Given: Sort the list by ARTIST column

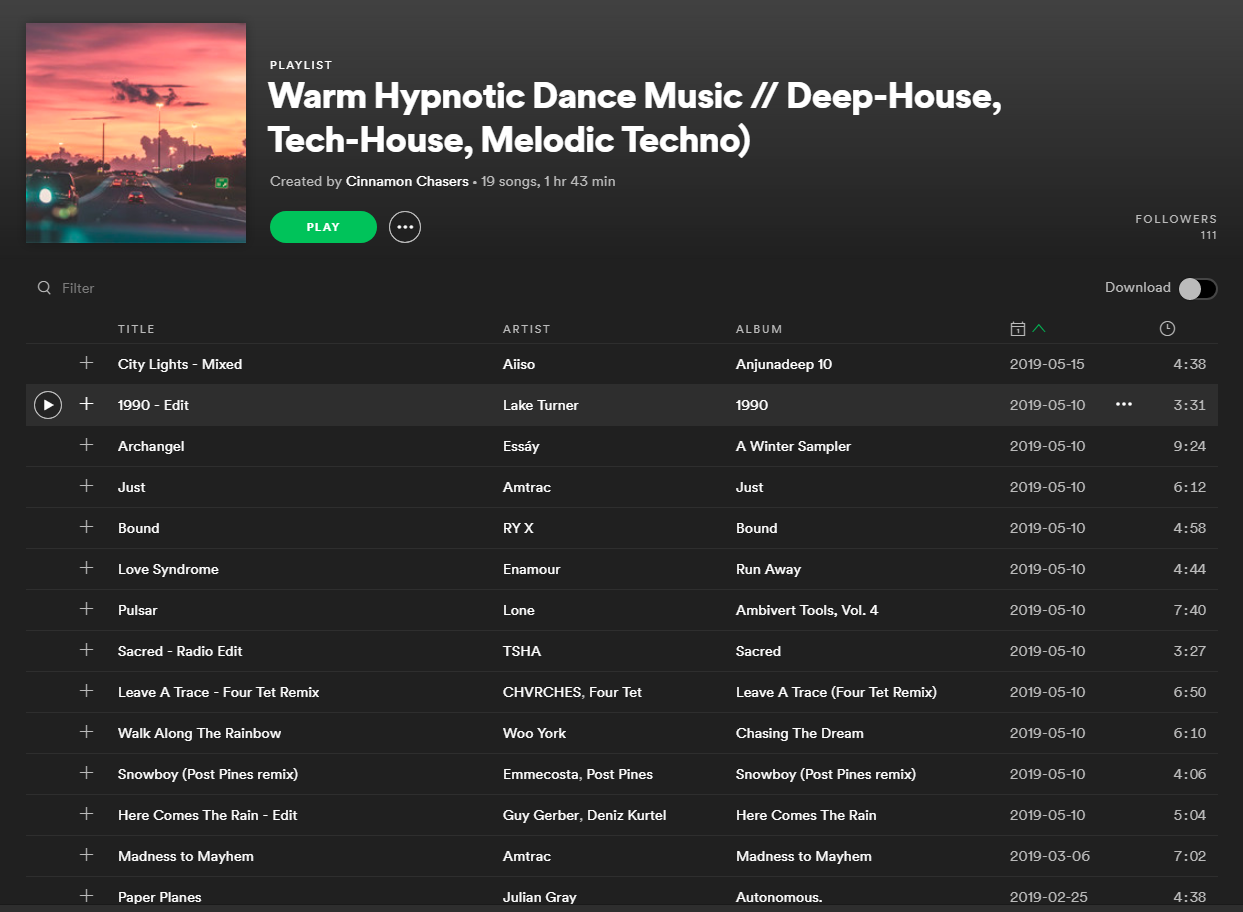Looking at the screenshot, I should coord(526,328).
